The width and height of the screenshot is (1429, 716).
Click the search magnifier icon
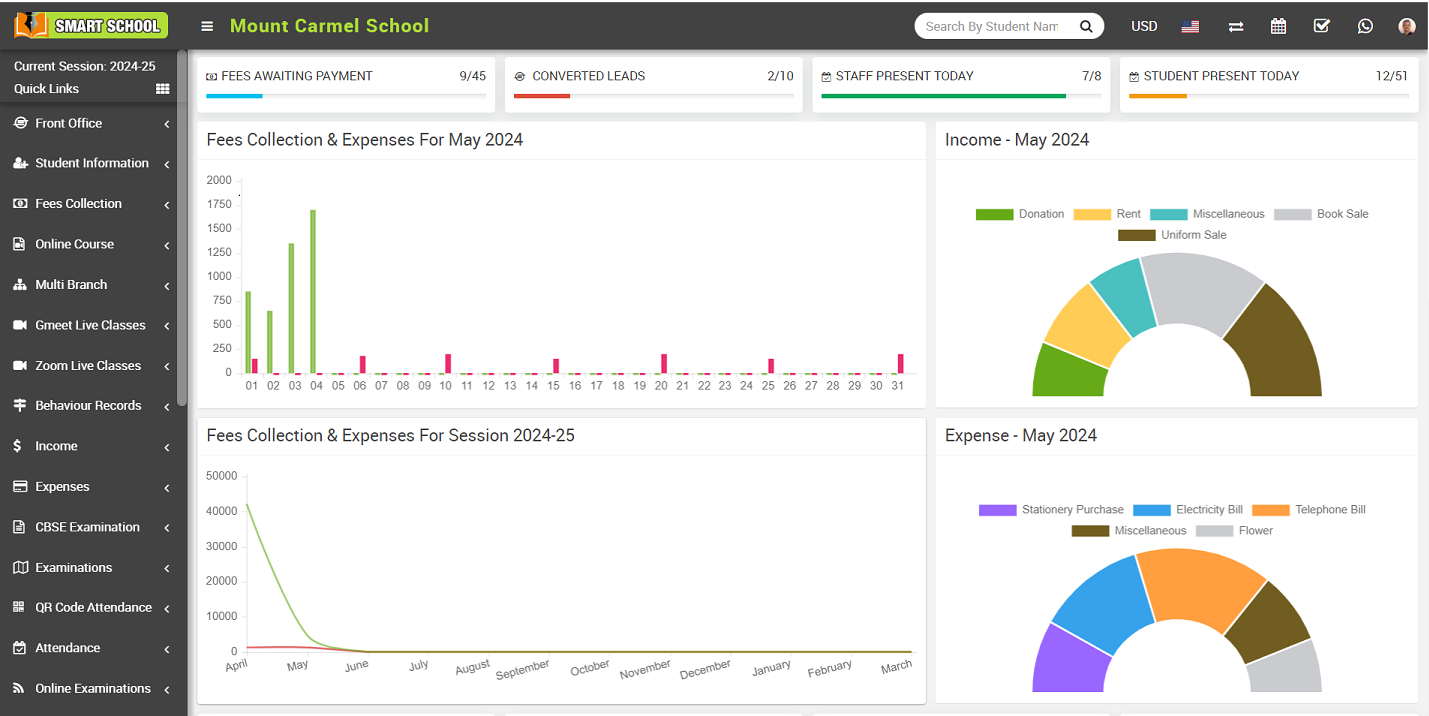click(1086, 27)
